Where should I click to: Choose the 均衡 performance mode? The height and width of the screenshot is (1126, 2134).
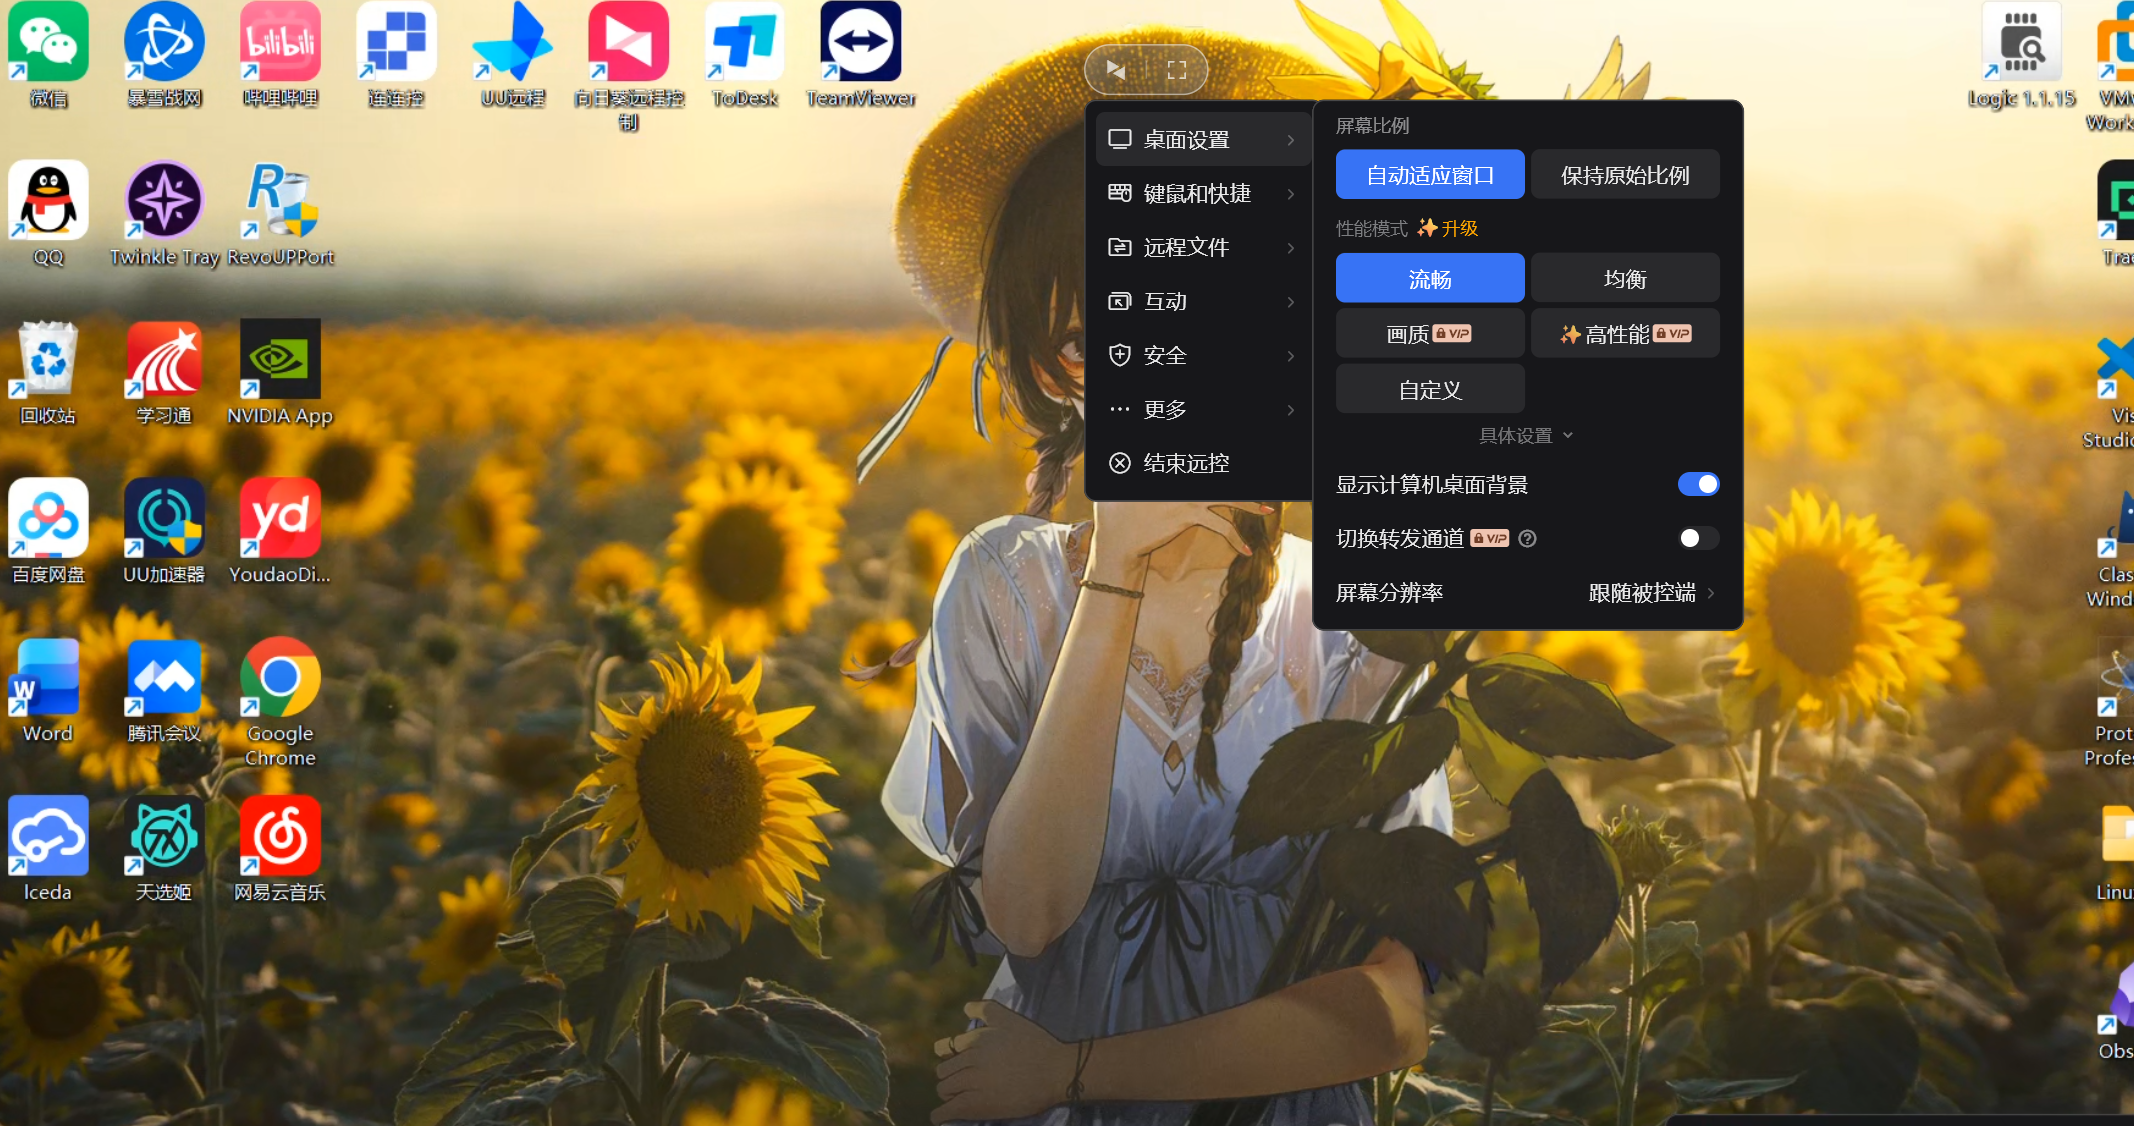(x=1625, y=279)
